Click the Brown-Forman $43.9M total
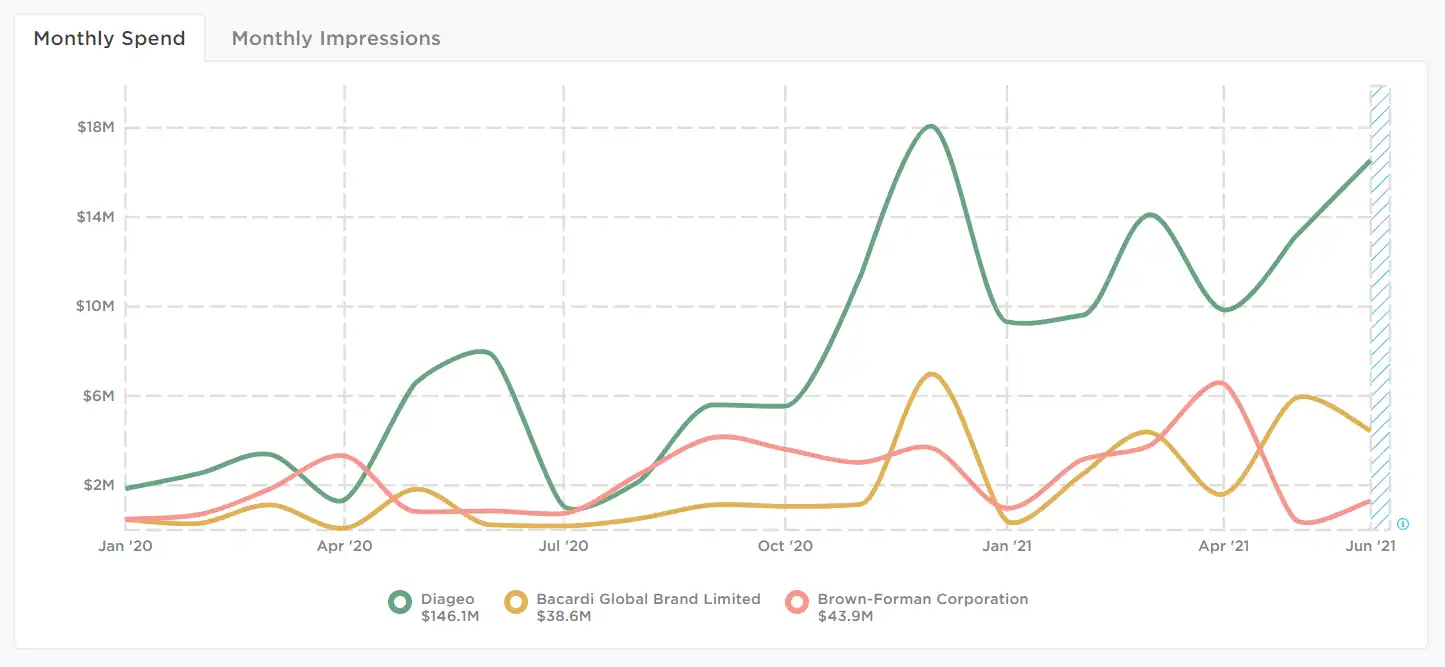This screenshot has height=667, width=1445. click(845, 616)
